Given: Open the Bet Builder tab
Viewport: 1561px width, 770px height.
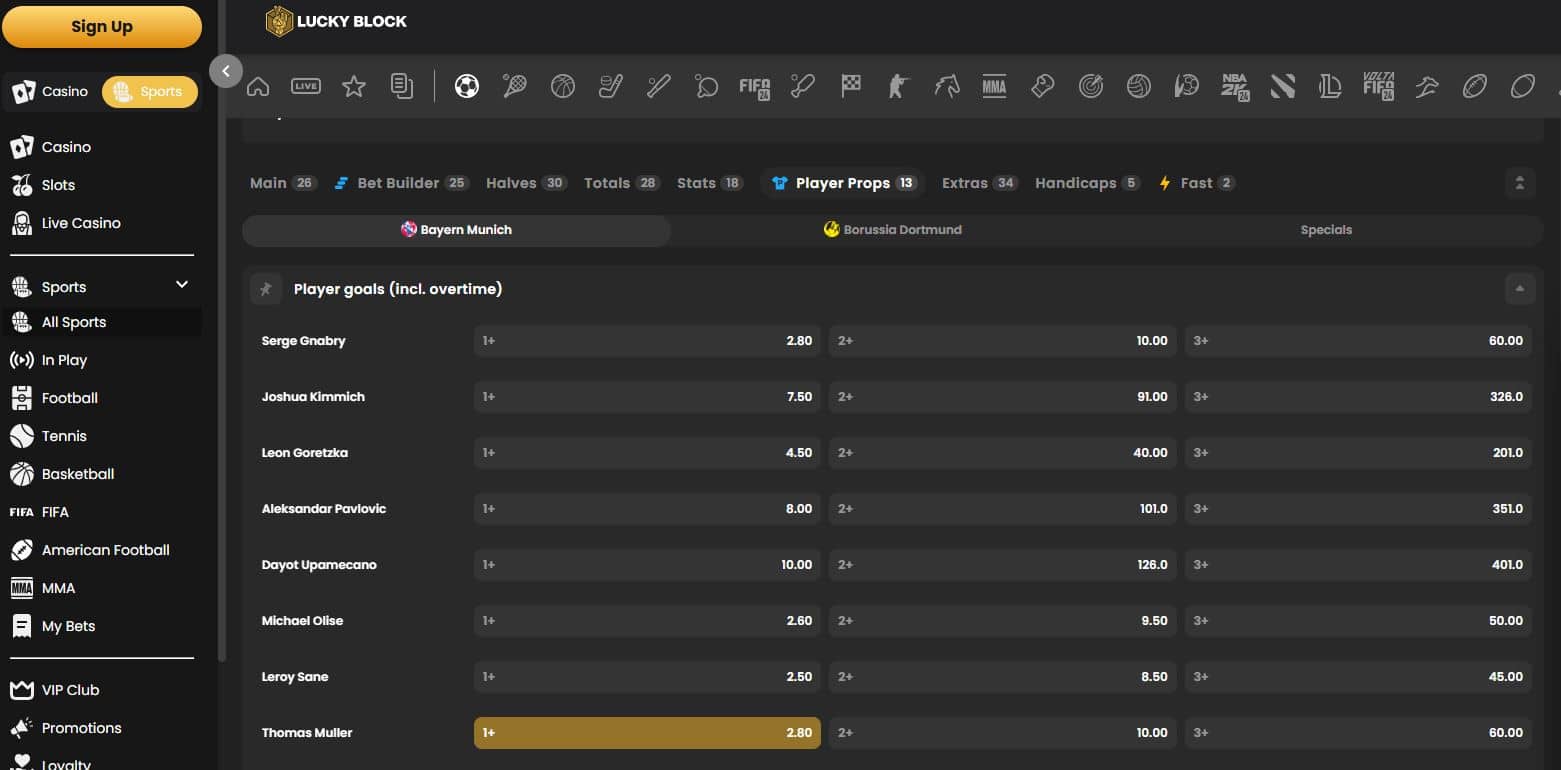Looking at the screenshot, I should point(401,183).
